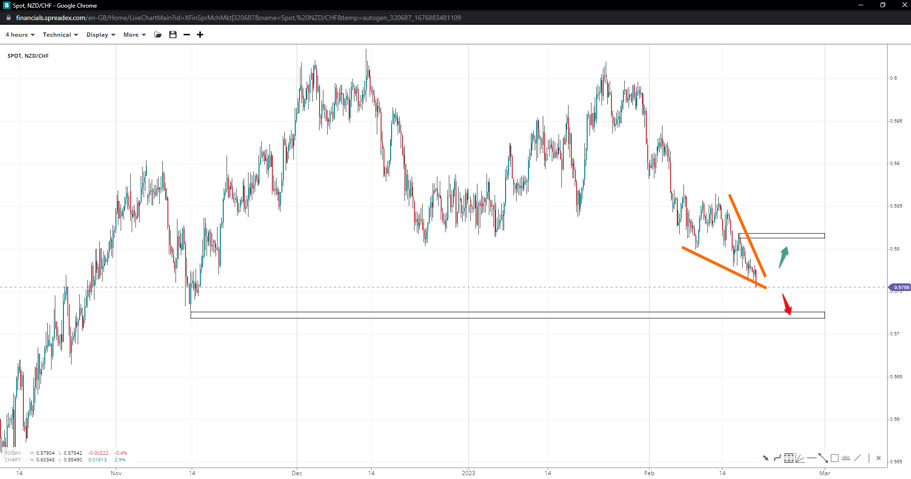The width and height of the screenshot is (911, 479).
Task: Click the current price label on axis
Action: click(900, 287)
